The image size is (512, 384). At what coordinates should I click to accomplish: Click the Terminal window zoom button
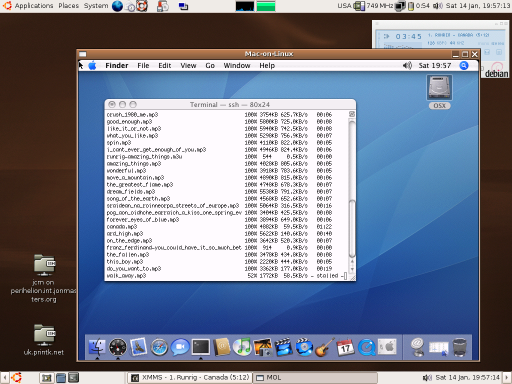[x=133, y=104]
